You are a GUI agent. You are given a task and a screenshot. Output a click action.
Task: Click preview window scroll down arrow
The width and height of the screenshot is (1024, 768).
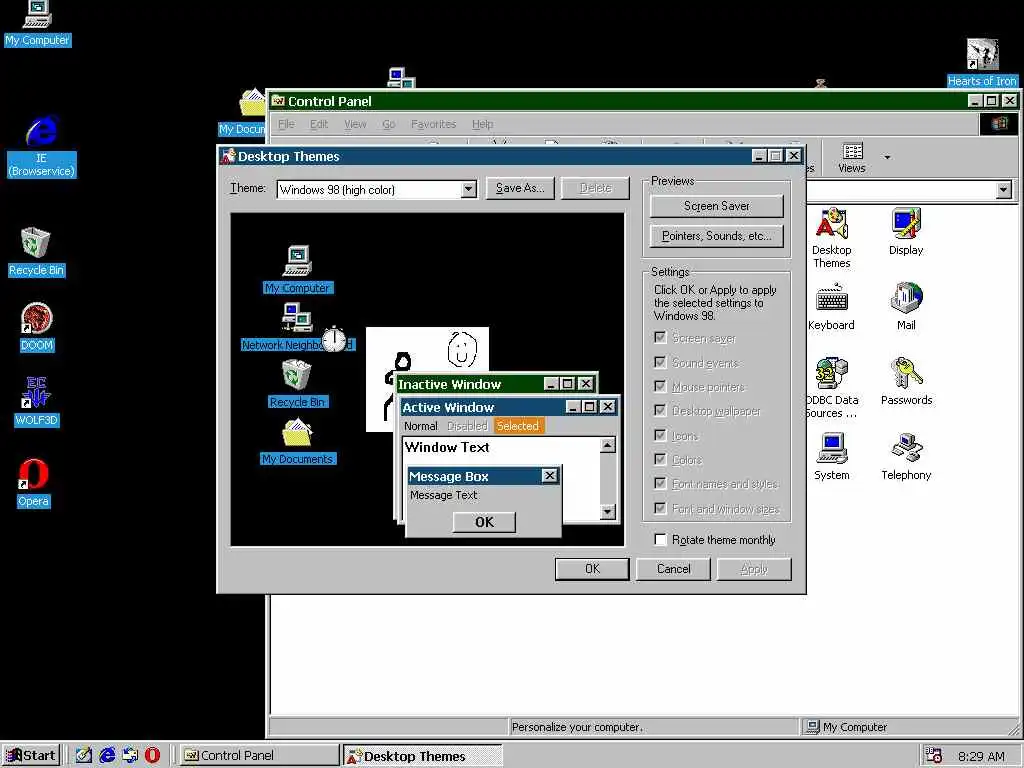click(607, 511)
